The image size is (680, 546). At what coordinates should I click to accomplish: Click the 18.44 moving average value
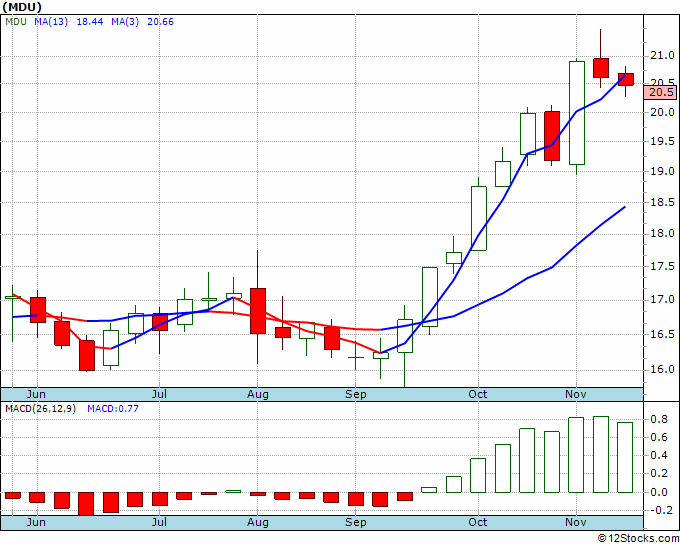pyautogui.click(x=90, y=22)
